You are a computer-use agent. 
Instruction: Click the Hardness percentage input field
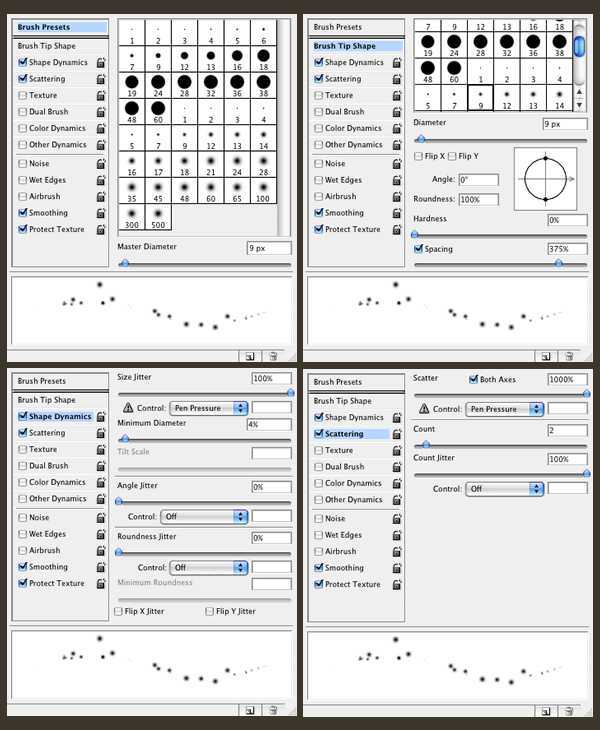pyautogui.click(x=566, y=219)
